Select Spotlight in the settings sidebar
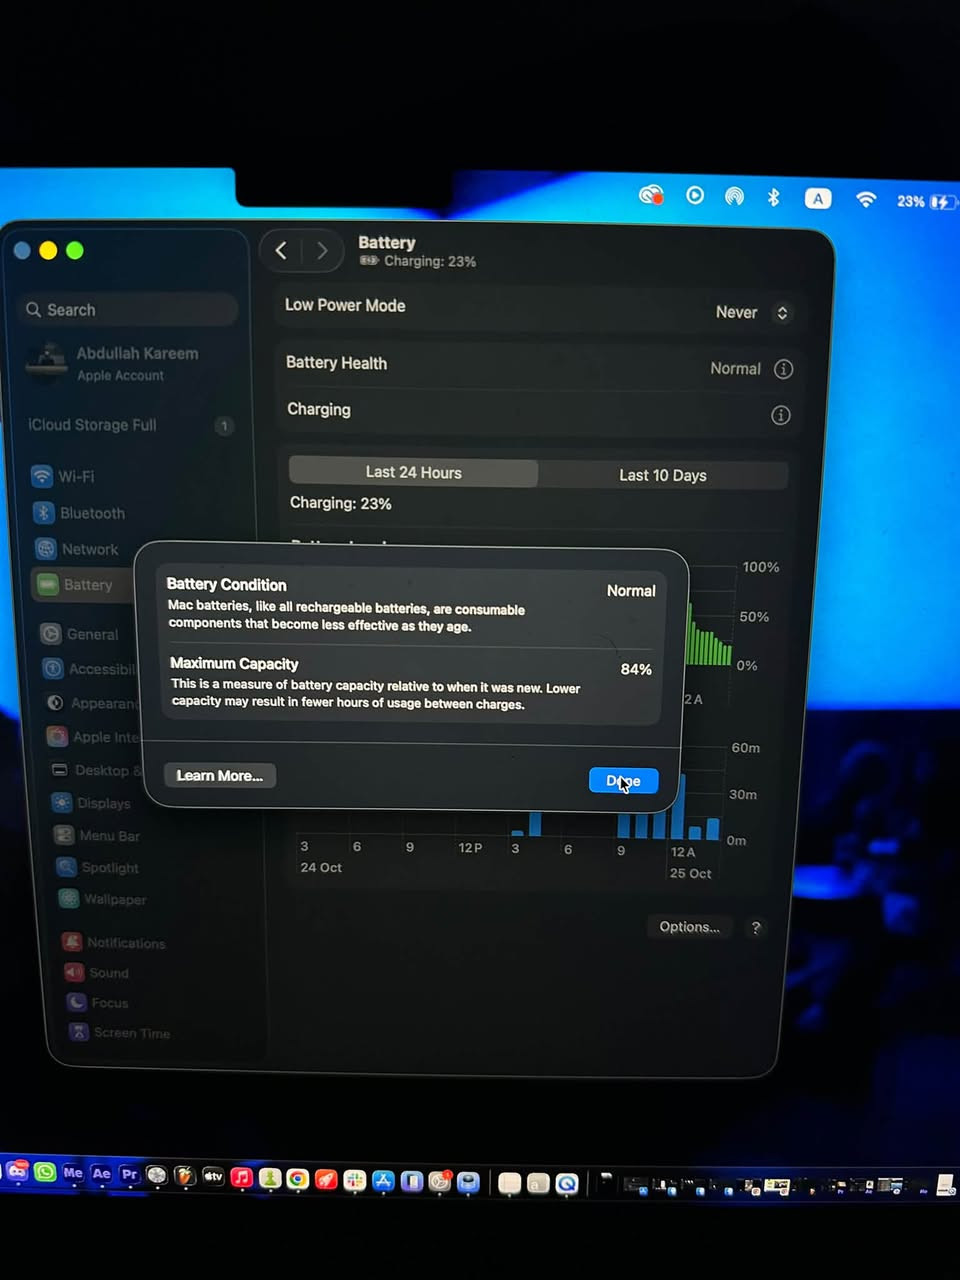 (x=98, y=868)
